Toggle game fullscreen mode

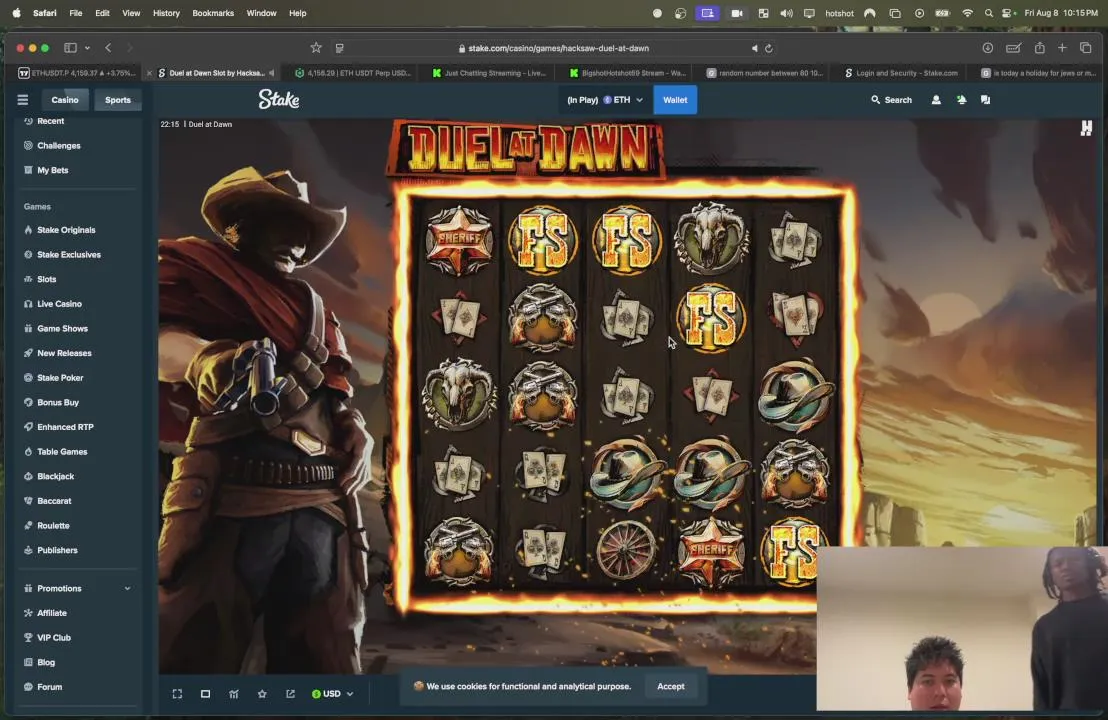pyautogui.click(x=177, y=694)
